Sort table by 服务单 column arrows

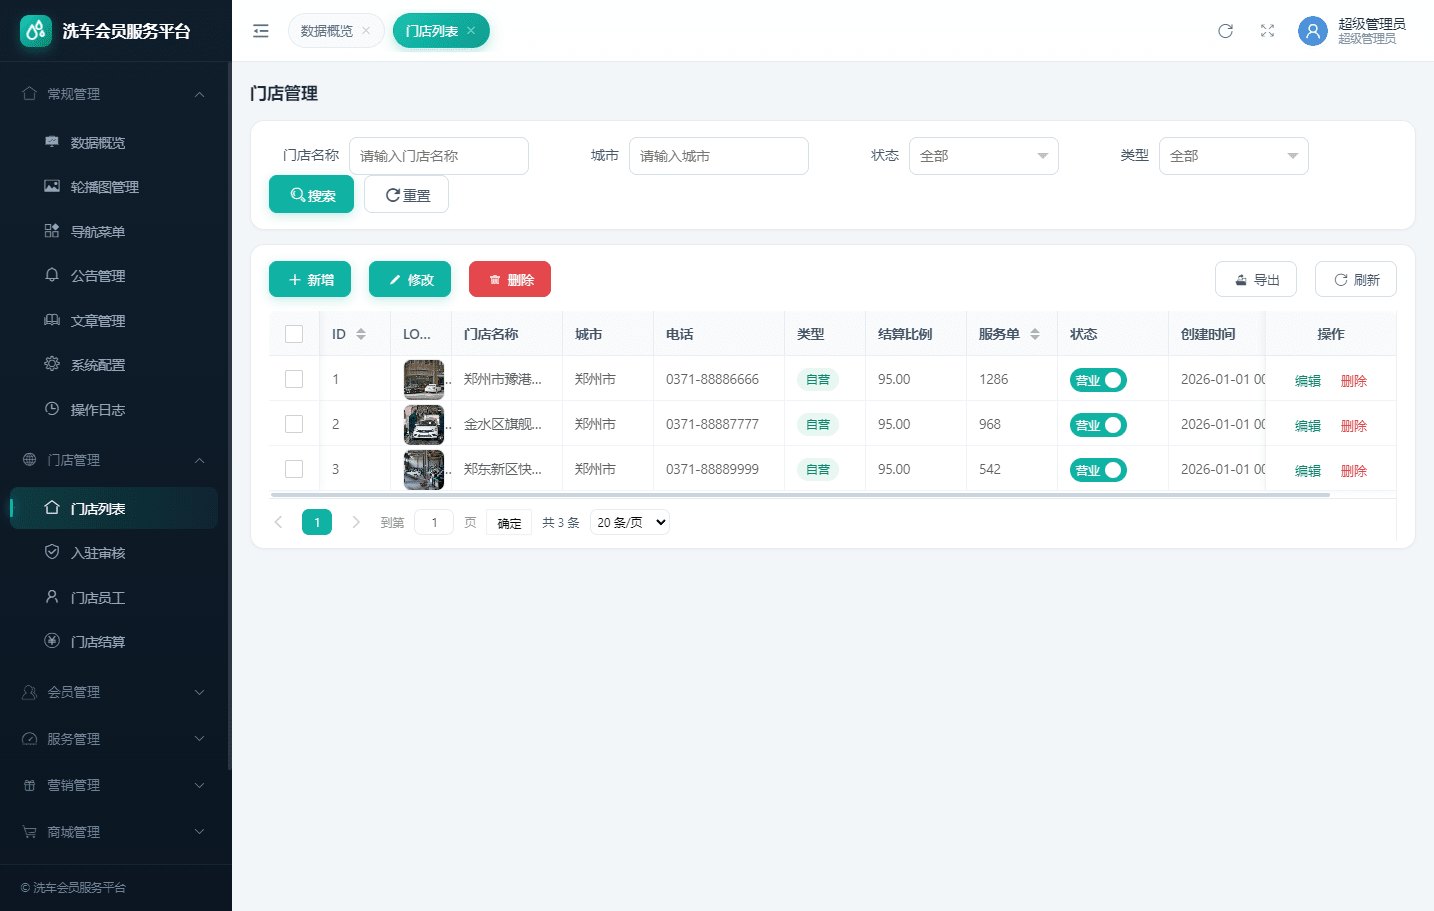(x=1035, y=334)
